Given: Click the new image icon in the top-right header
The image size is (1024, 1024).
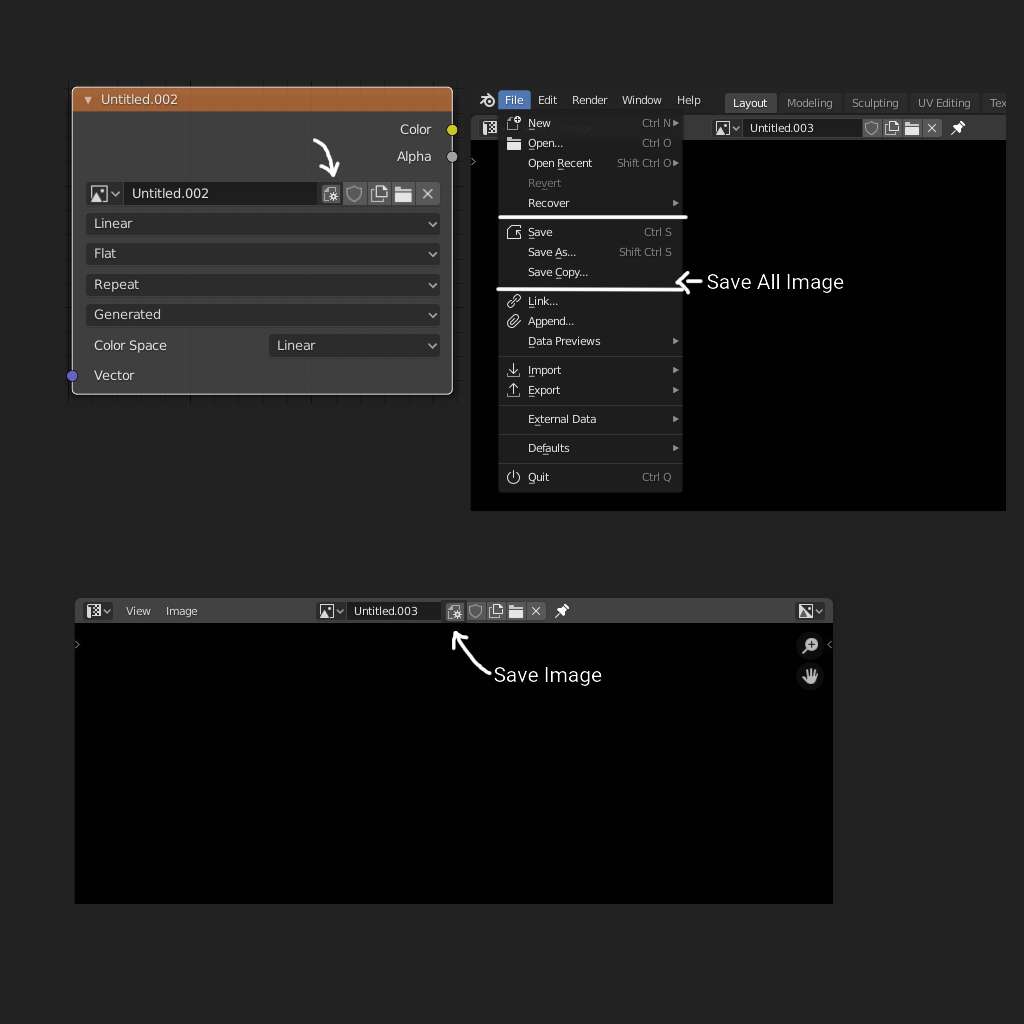Looking at the screenshot, I should click(892, 128).
